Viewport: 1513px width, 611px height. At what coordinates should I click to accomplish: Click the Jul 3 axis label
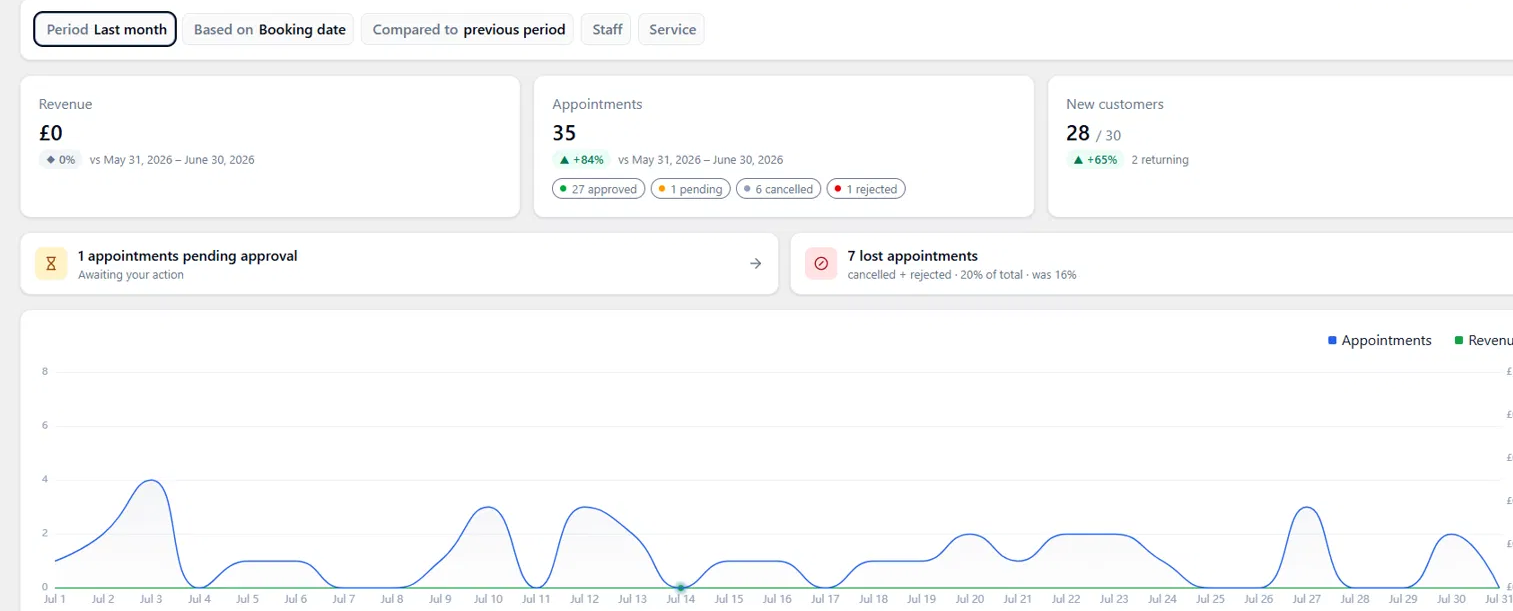click(x=151, y=600)
